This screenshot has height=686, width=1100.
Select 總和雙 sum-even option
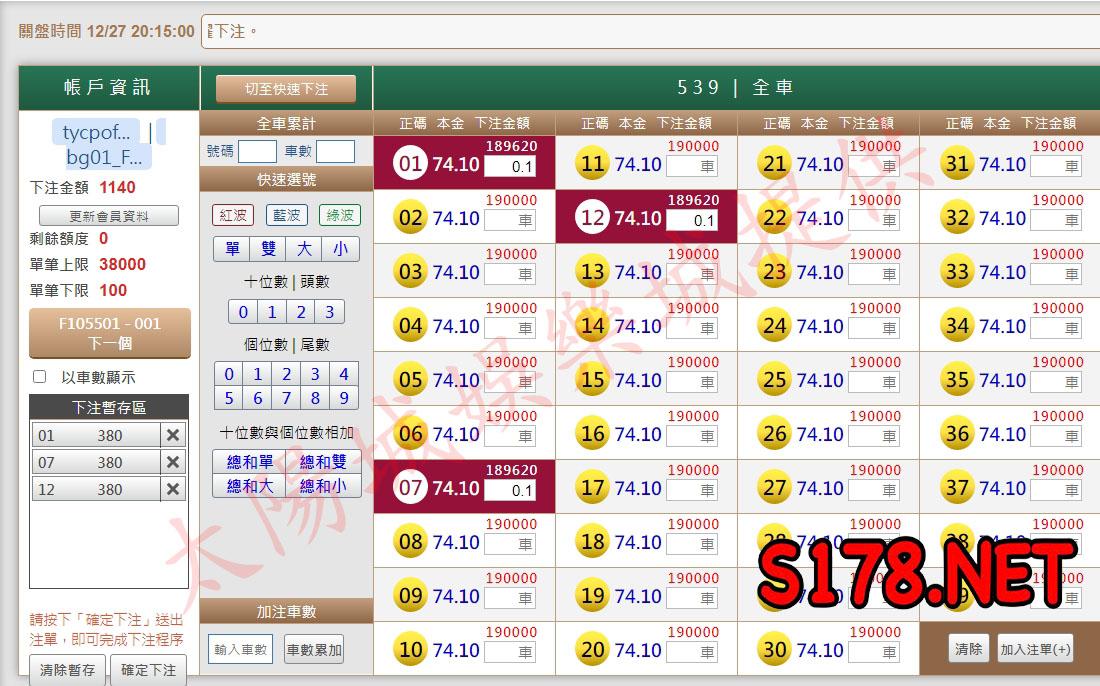tap(323, 462)
